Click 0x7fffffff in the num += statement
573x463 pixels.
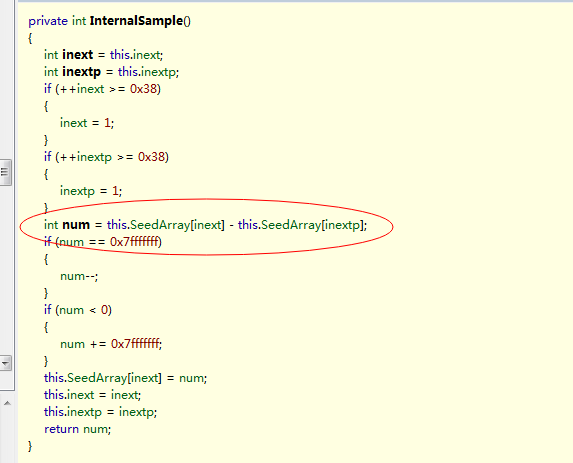[x=135, y=344]
